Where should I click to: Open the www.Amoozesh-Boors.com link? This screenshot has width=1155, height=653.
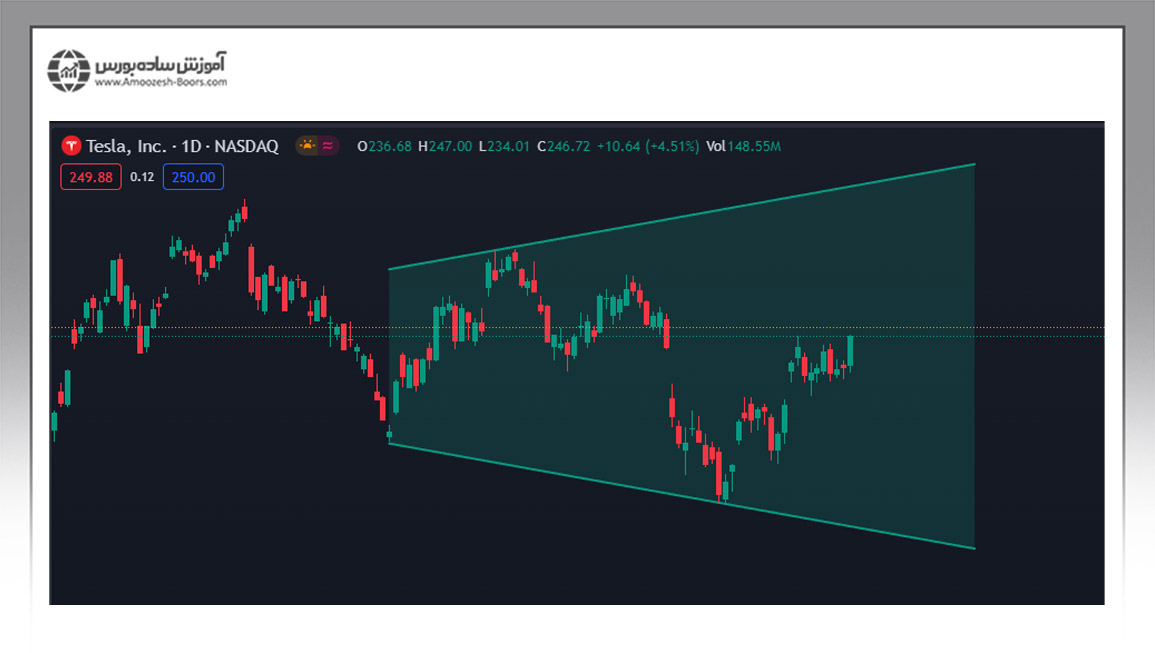[x=161, y=82]
